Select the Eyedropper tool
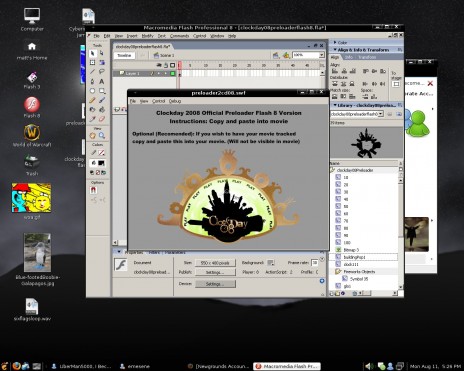The width and height of the screenshot is (464, 371). coord(93,119)
